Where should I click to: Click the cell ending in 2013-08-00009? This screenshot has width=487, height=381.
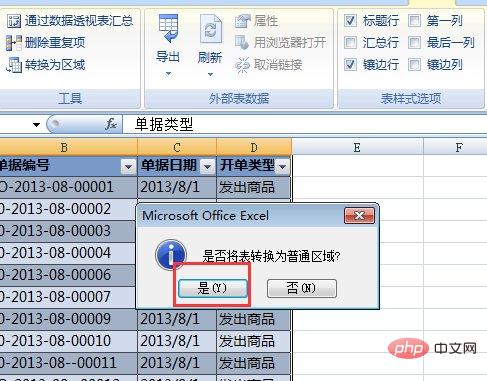[68, 319]
